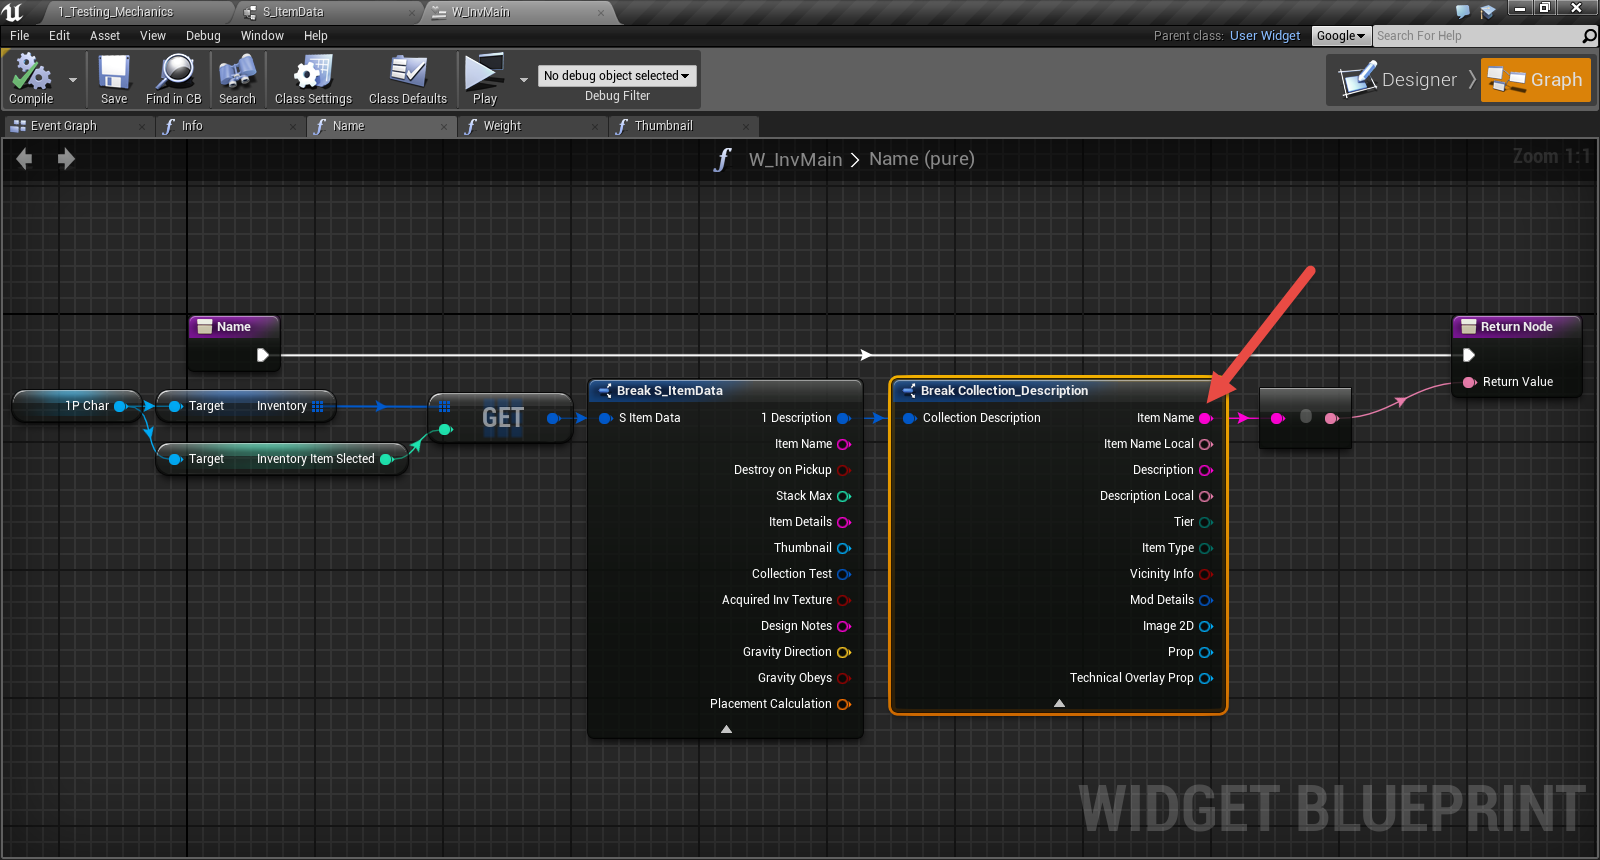Click the 1P Char variable node
1600x860 pixels.
(77, 406)
